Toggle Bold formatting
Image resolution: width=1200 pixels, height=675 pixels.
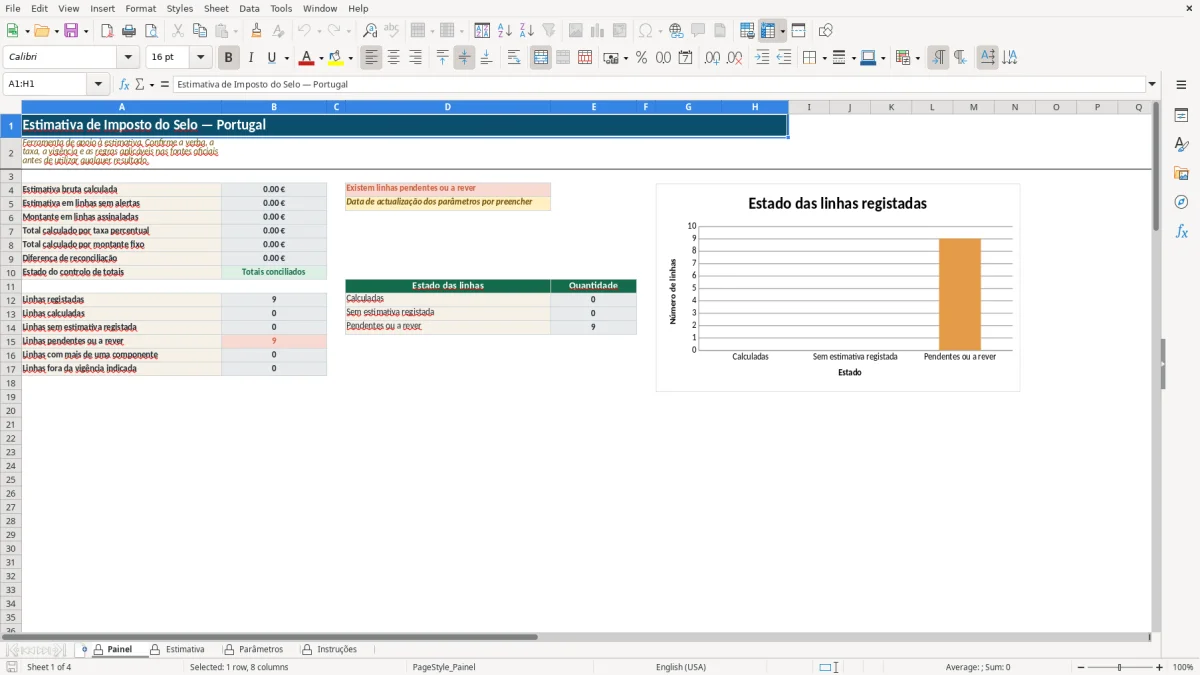tap(229, 58)
